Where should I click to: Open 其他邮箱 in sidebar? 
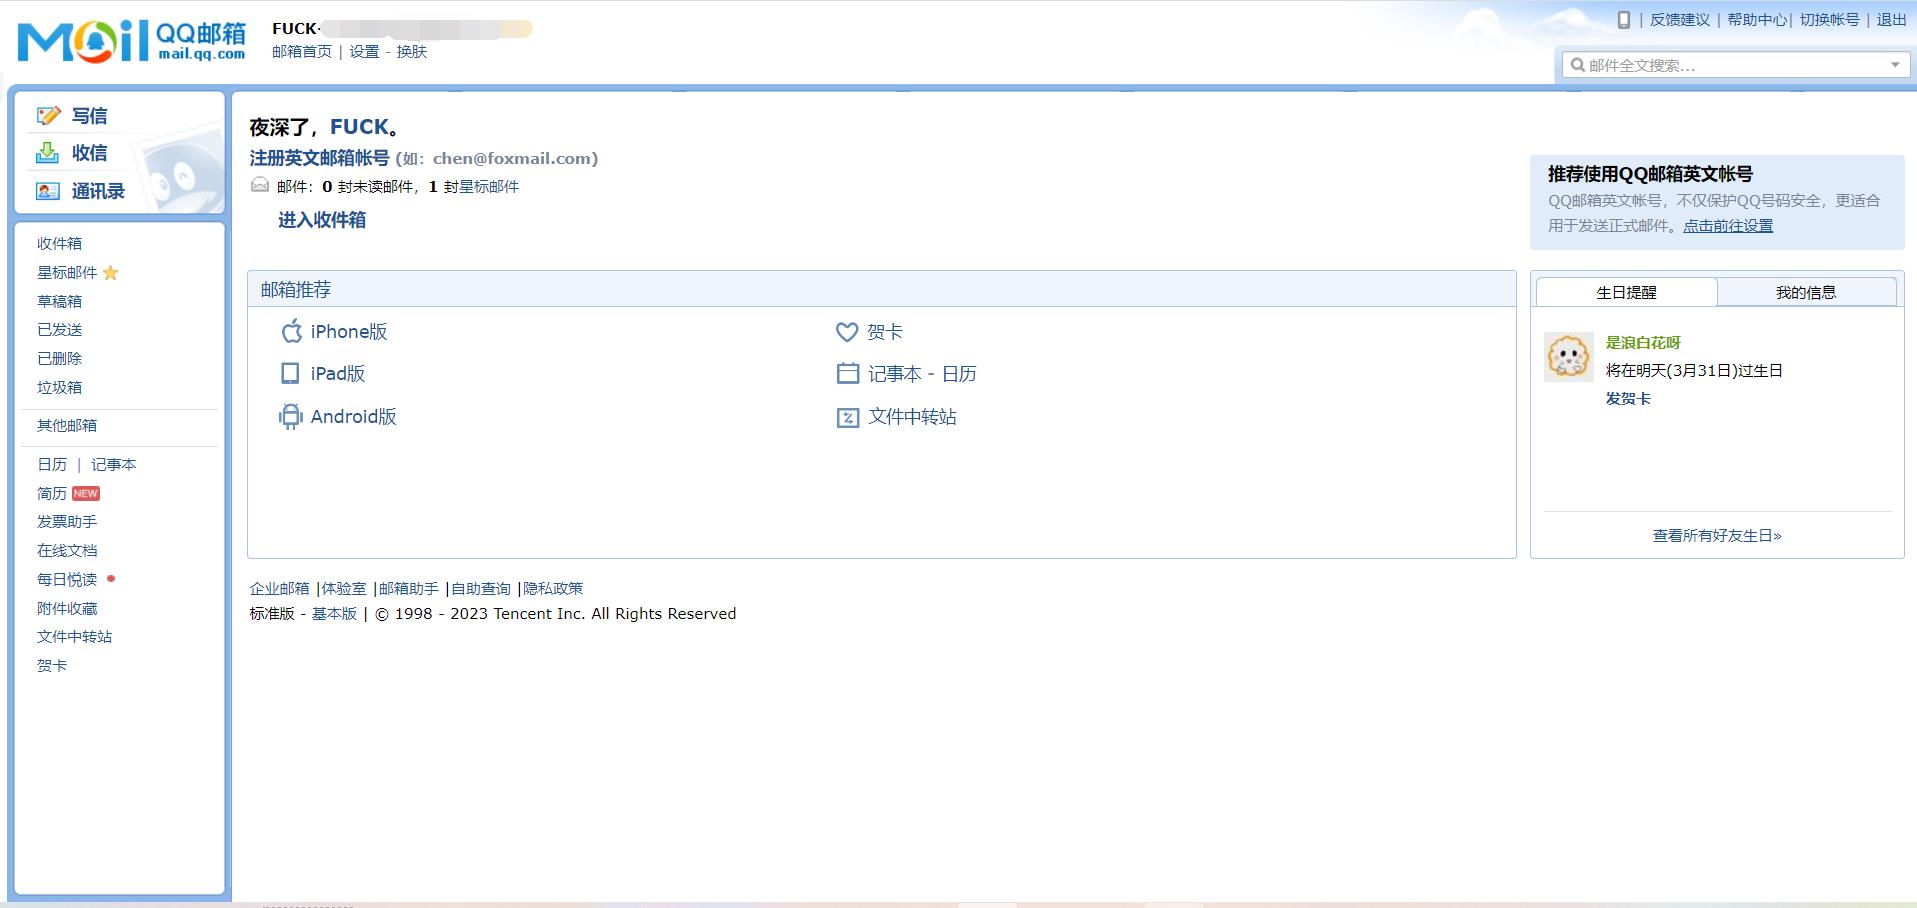coord(67,425)
